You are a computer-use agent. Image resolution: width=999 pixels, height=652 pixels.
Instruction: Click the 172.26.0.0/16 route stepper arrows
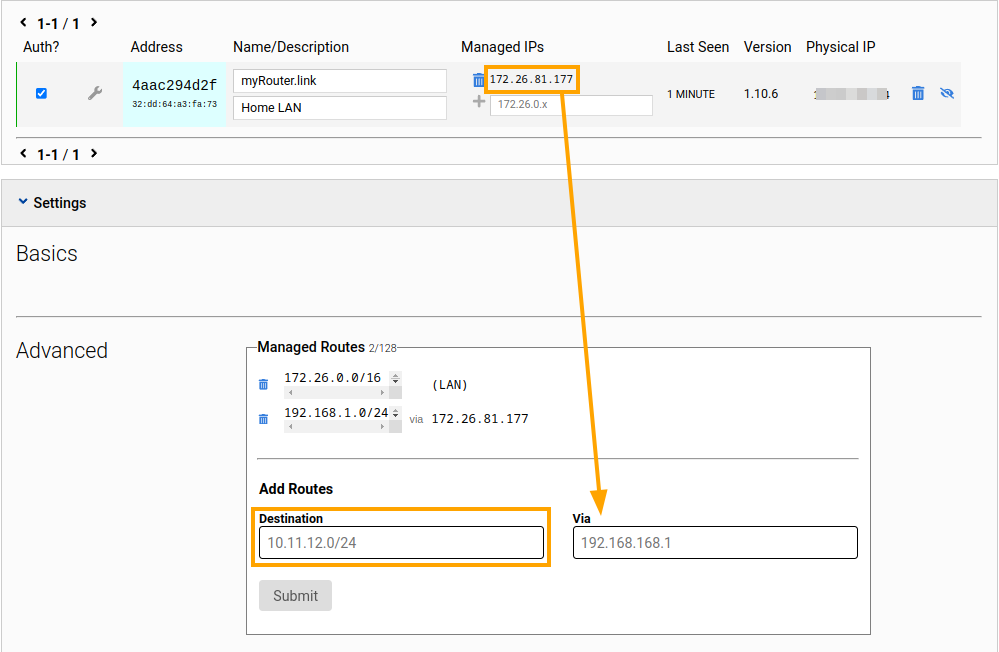pyautogui.click(x=396, y=379)
